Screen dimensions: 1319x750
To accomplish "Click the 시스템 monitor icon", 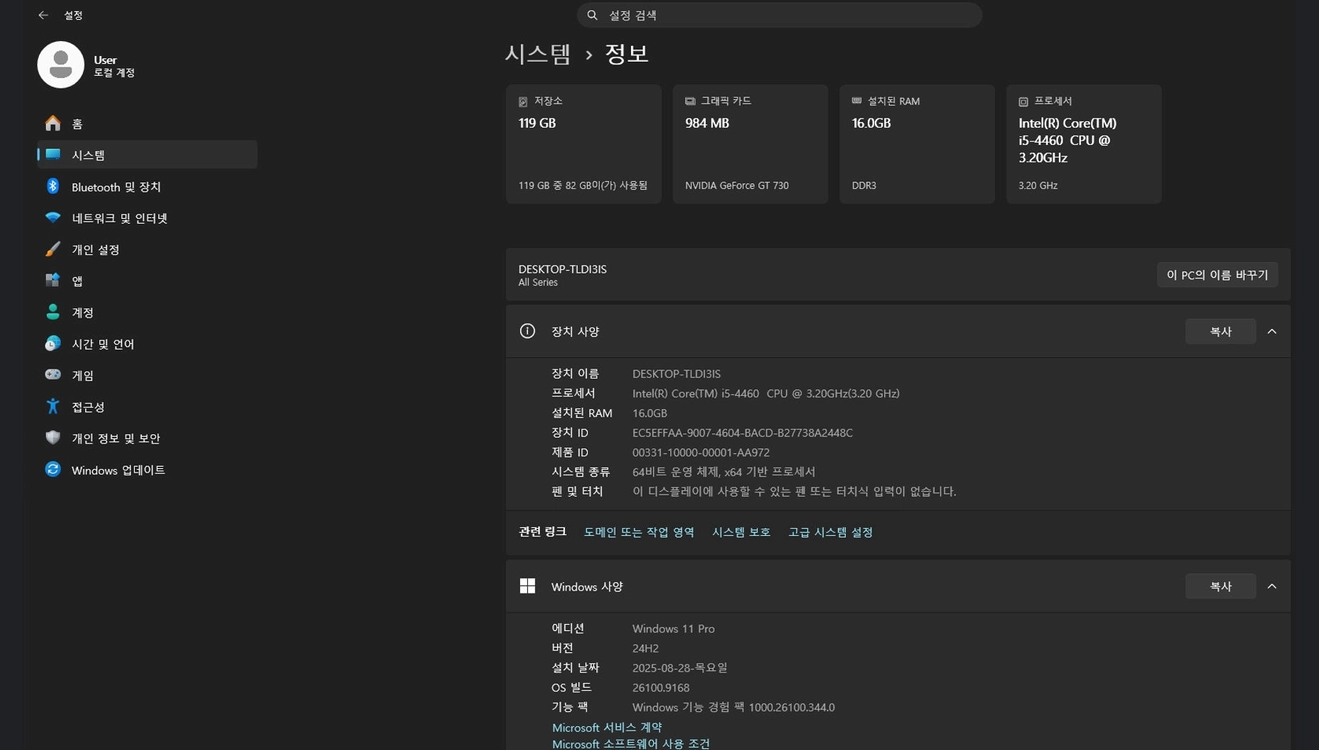I will [x=53, y=155].
